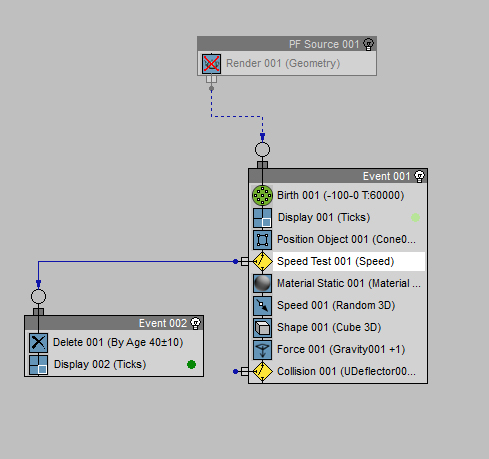This screenshot has width=489, height=459.
Task: Select Display 001 (Ticks) row
Action: tap(338, 217)
